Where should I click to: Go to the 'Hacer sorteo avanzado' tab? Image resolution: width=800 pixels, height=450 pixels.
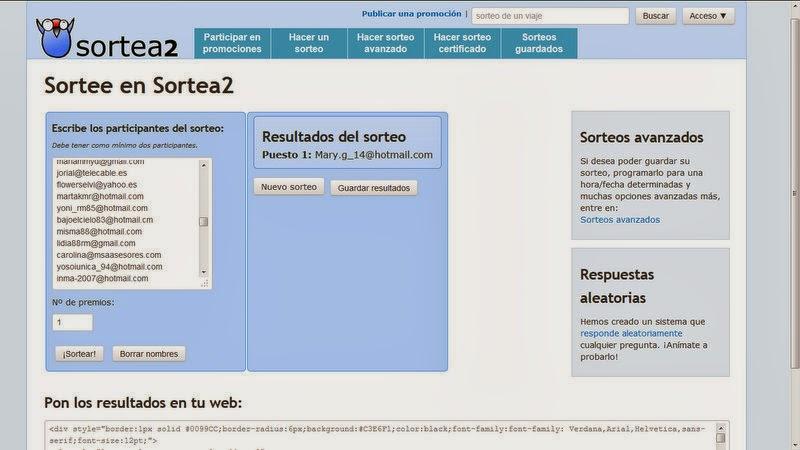(x=385, y=43)
